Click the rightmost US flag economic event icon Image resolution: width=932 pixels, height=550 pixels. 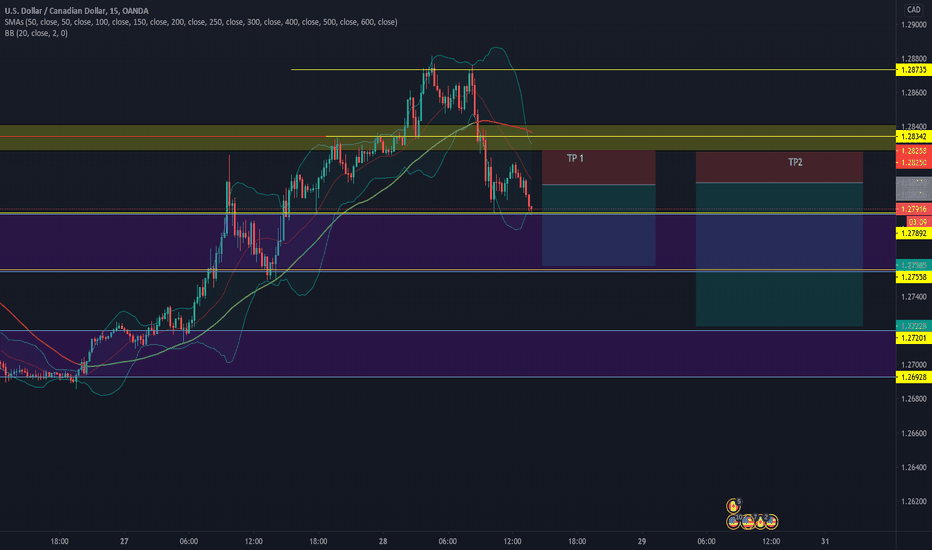coord(772,522)
